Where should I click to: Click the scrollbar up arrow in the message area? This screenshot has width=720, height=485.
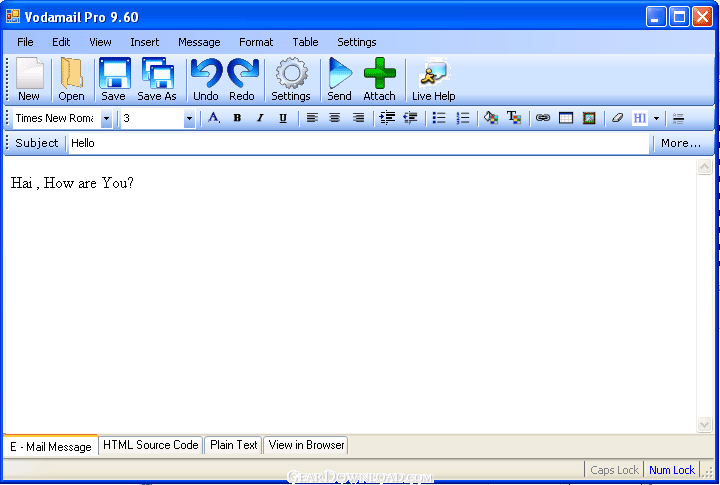[704, 166]
